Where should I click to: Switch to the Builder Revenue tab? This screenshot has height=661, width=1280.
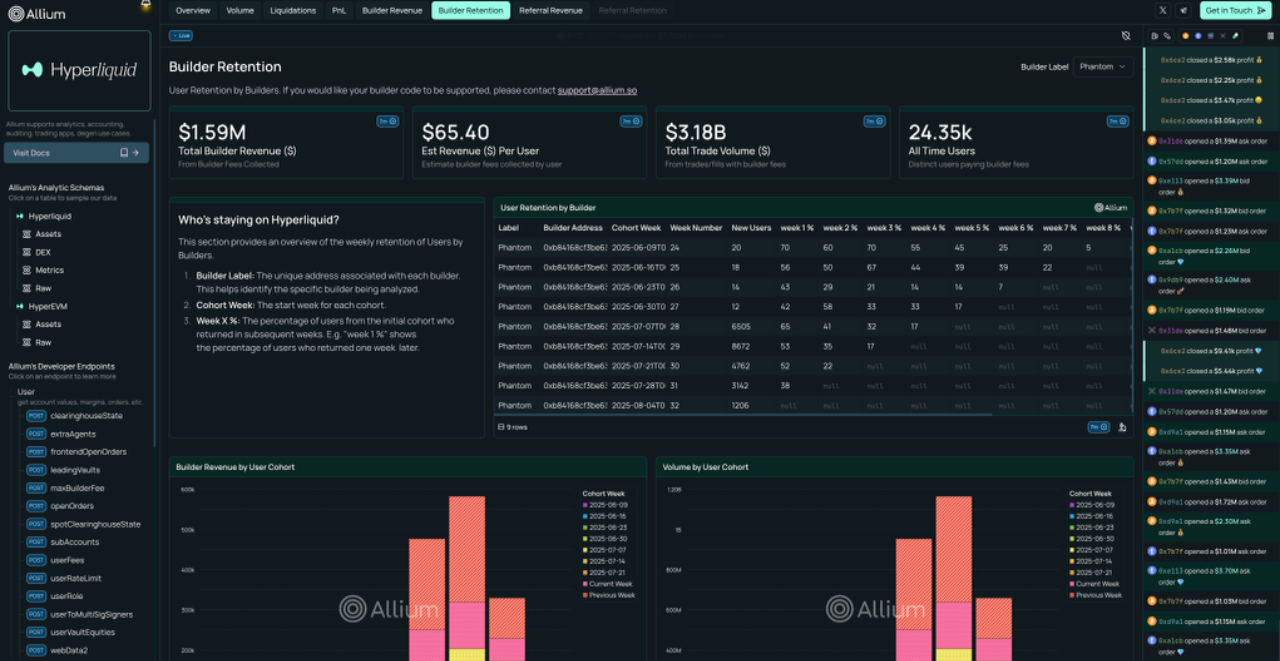click(392, 10)
